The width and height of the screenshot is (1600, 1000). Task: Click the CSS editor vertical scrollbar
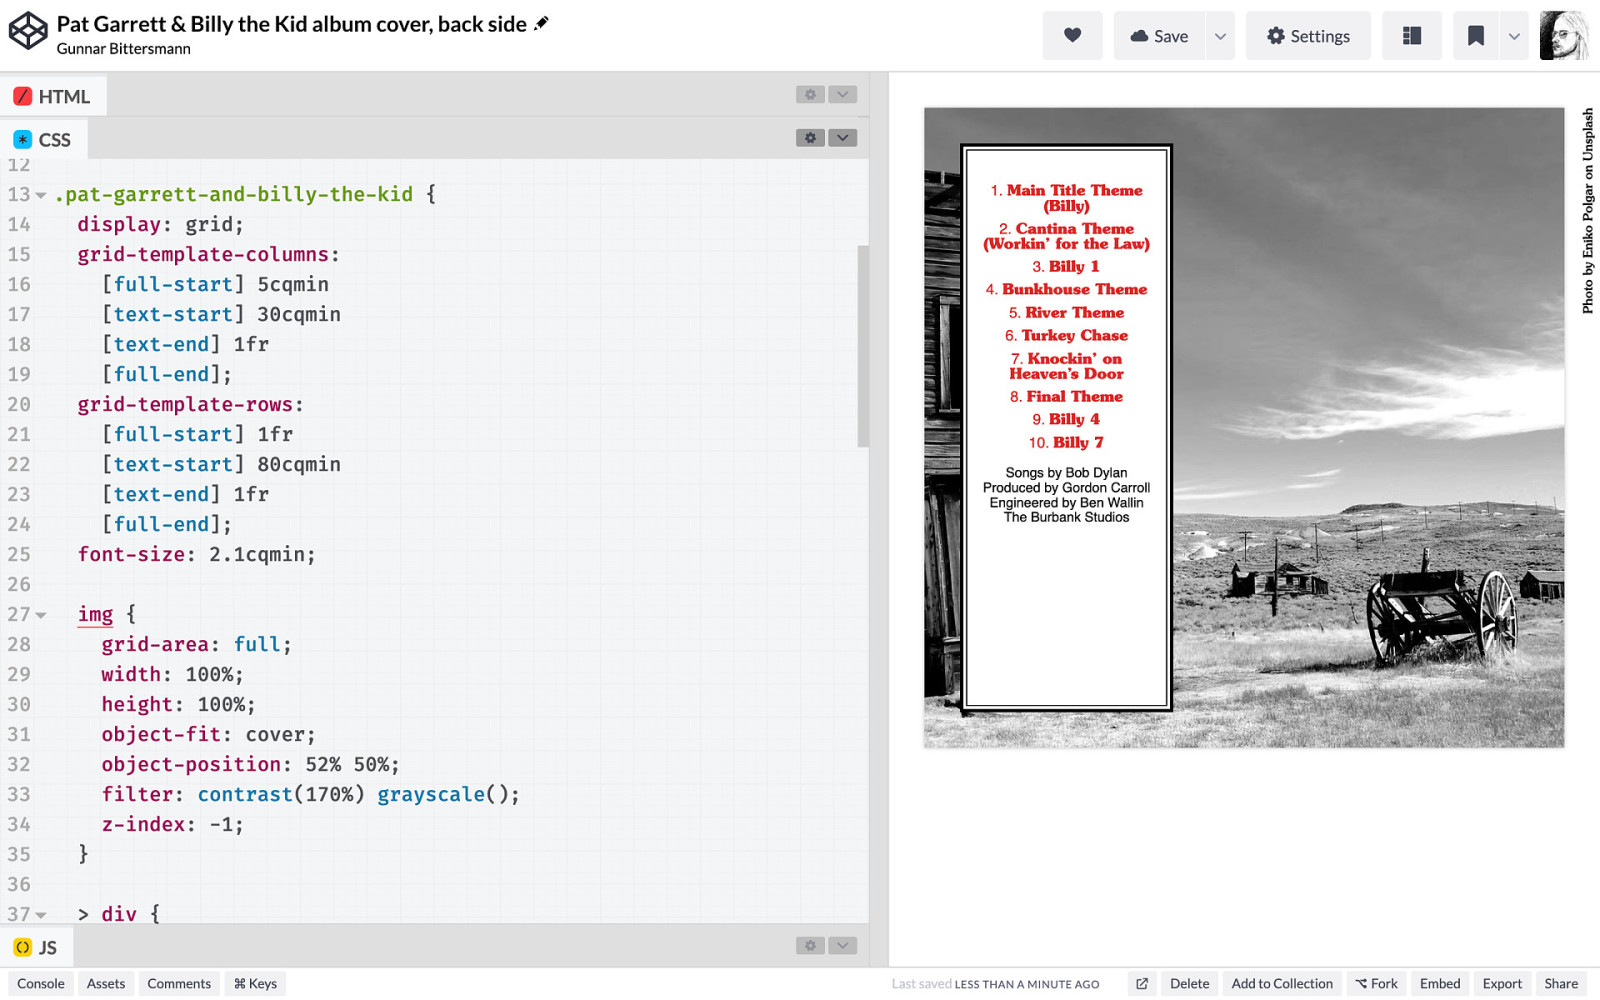click(x=863, y=345)
